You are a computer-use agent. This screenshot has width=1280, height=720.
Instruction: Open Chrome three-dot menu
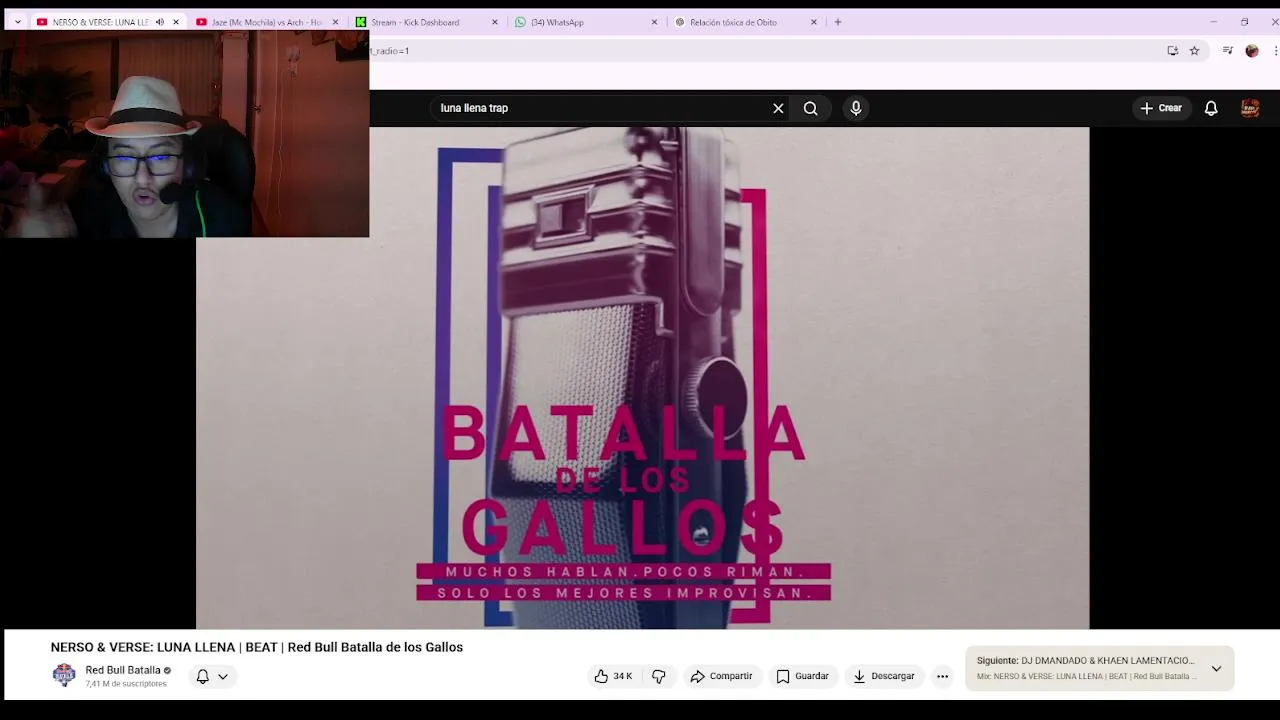(1275, 51)
